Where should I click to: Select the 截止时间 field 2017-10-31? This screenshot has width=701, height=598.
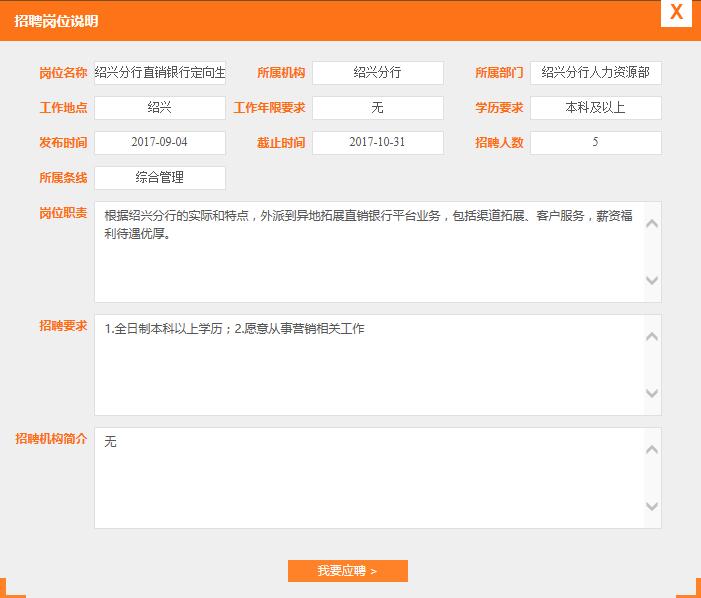377,143
